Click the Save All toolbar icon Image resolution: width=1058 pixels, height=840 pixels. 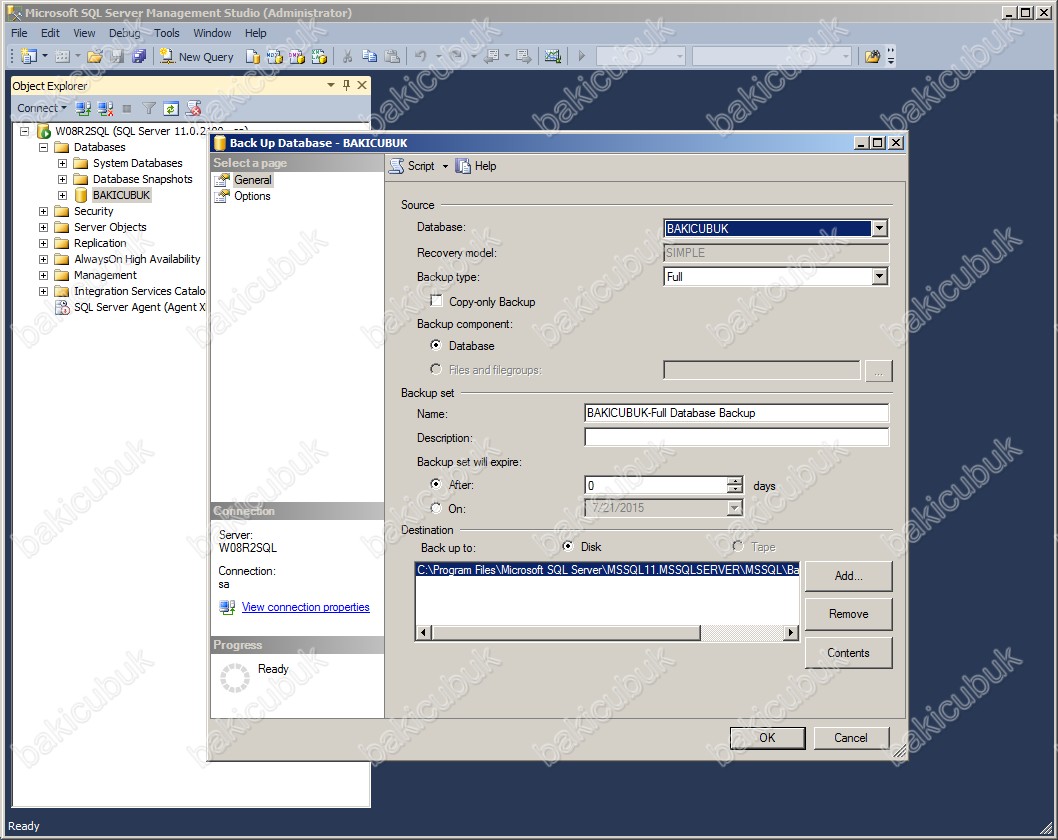(x=139, y=57)
